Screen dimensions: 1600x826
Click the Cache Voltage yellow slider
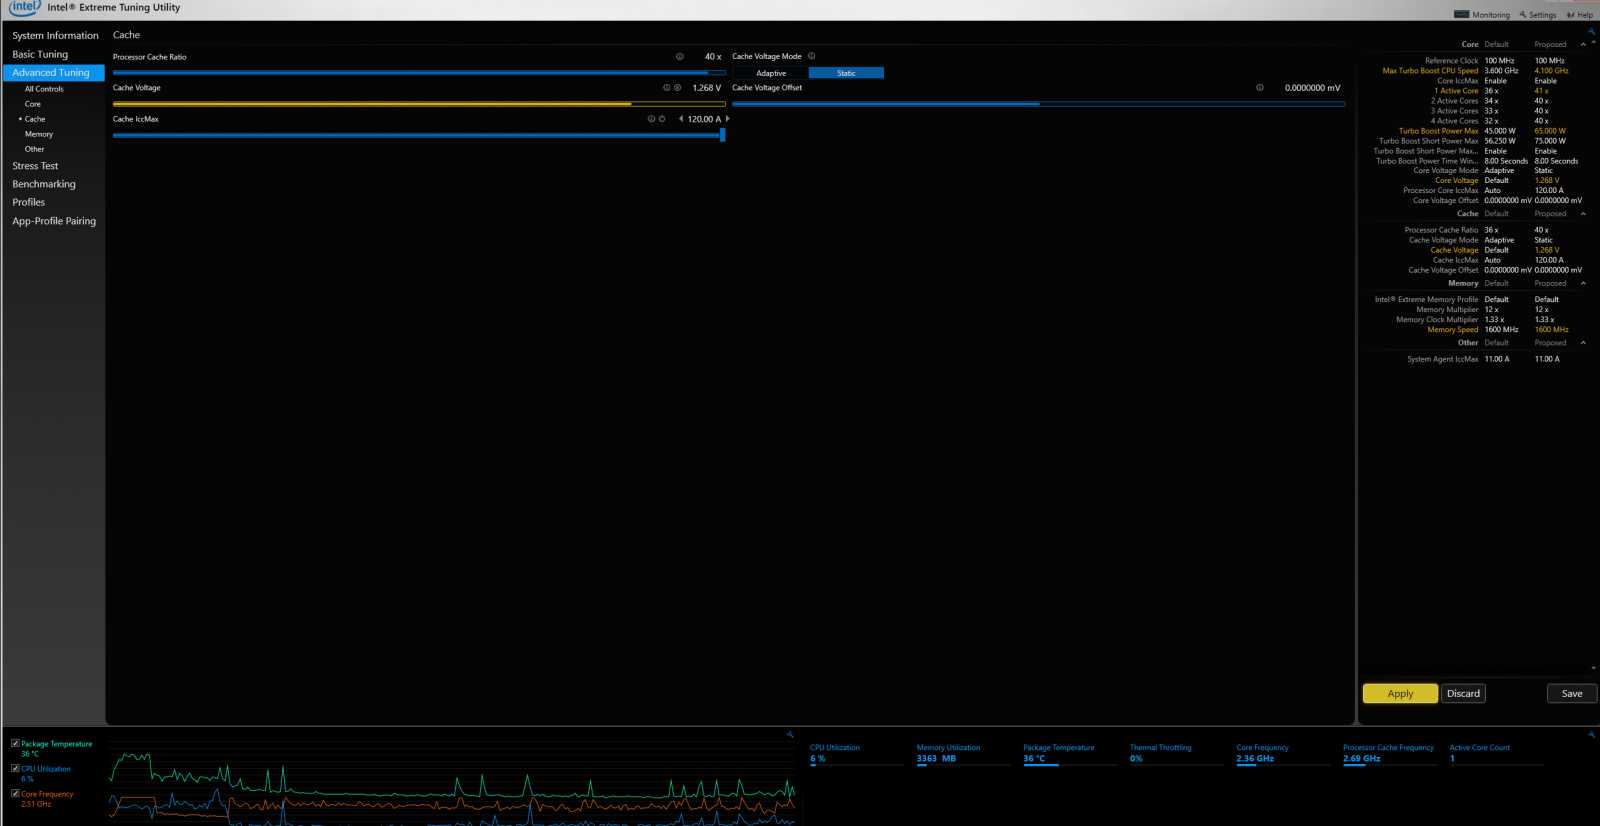(419, 104)
